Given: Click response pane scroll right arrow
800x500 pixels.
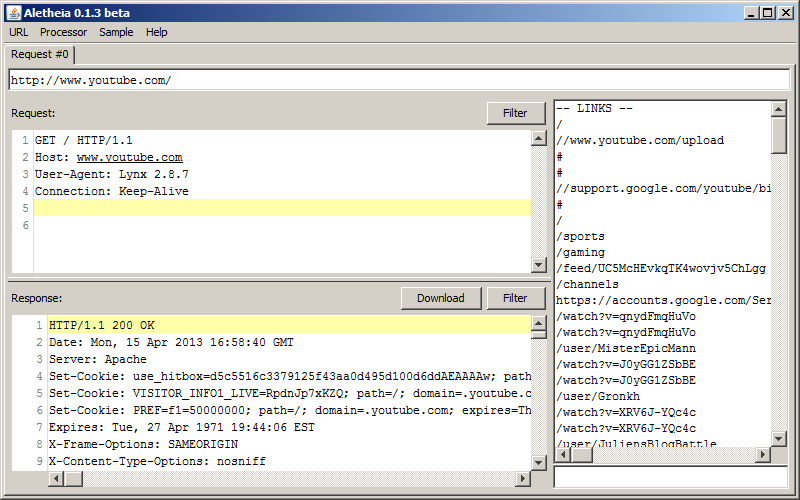Looking at the screenshot, I should click(522, 479).
